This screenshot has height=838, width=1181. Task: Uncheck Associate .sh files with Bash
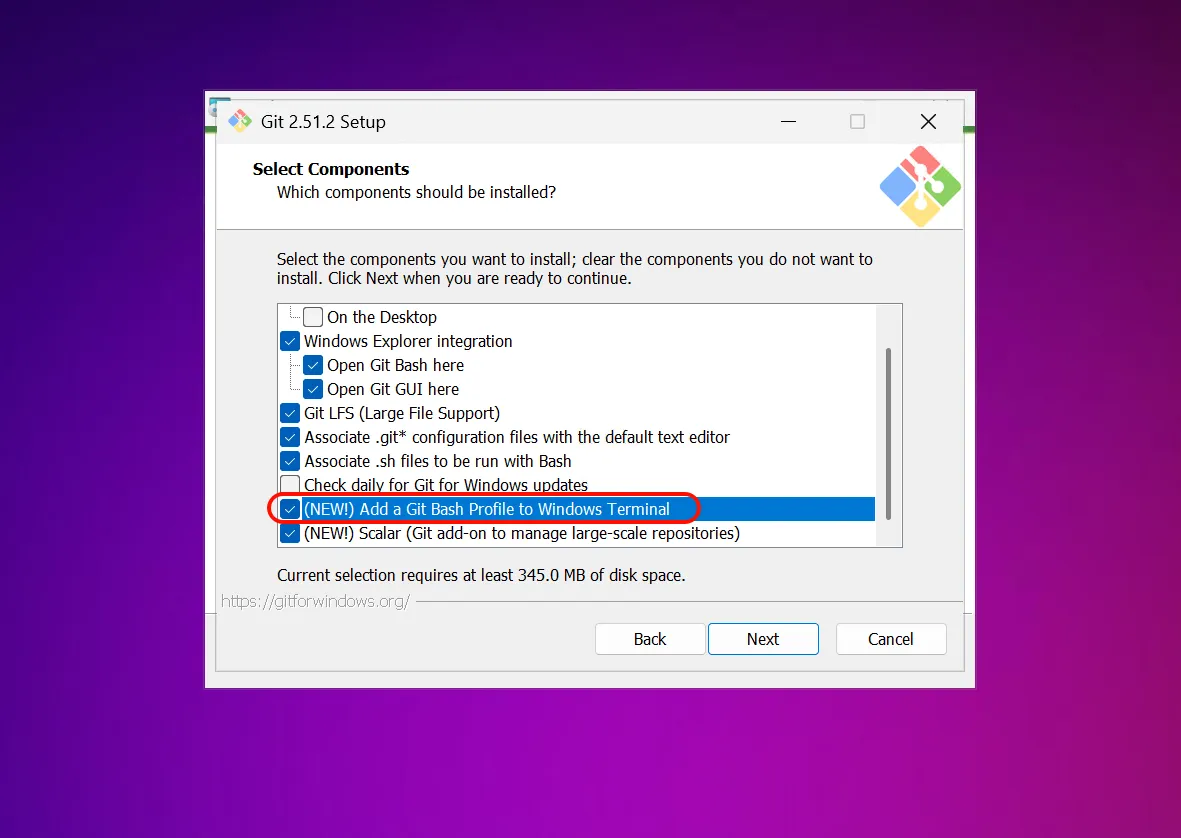(x=290, y=462)
